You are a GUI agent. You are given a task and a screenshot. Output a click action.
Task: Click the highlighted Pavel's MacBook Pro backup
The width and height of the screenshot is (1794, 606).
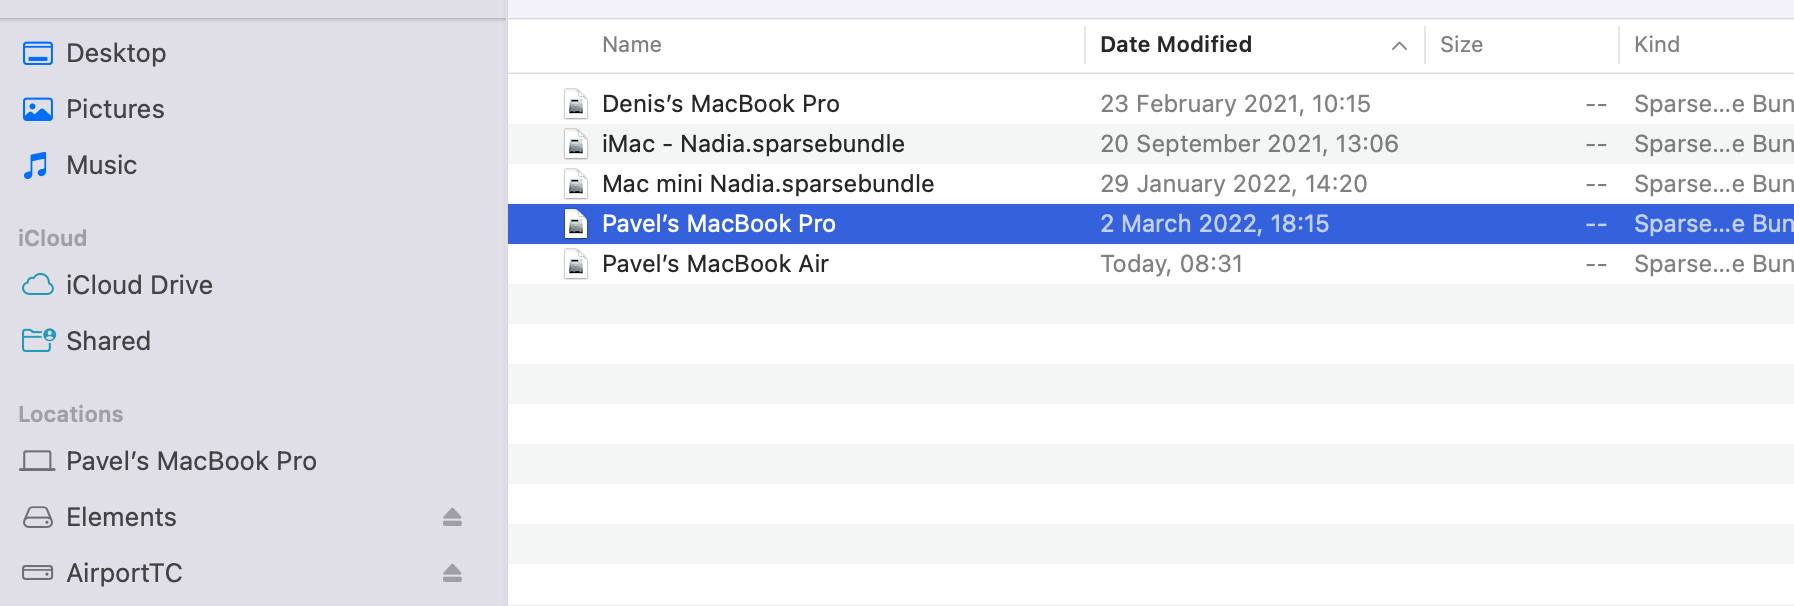tap(718, 224)
